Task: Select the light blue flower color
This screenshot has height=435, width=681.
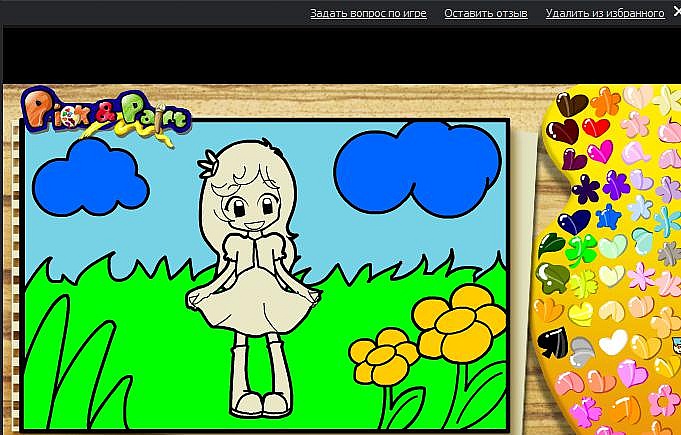Action: pyautogui.click(x=640, y=208)
